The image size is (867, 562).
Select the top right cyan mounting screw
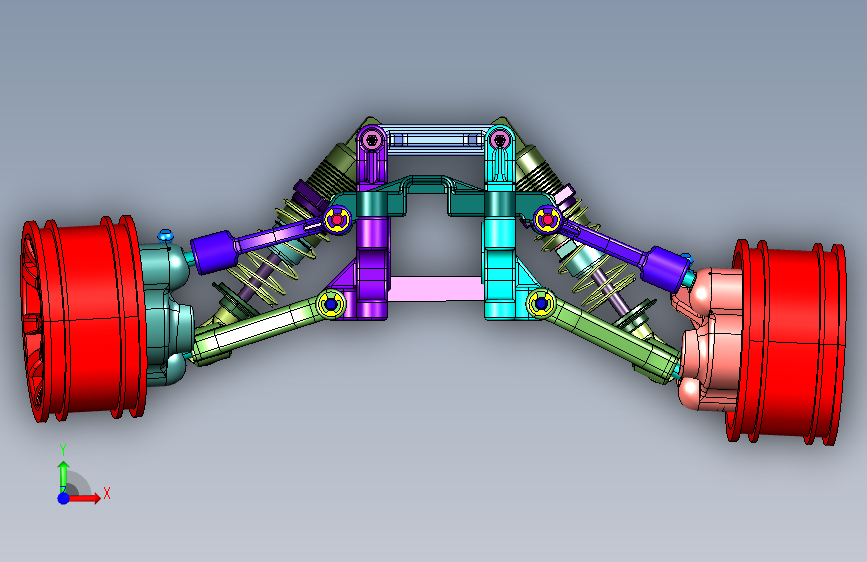tap(500, 138)
